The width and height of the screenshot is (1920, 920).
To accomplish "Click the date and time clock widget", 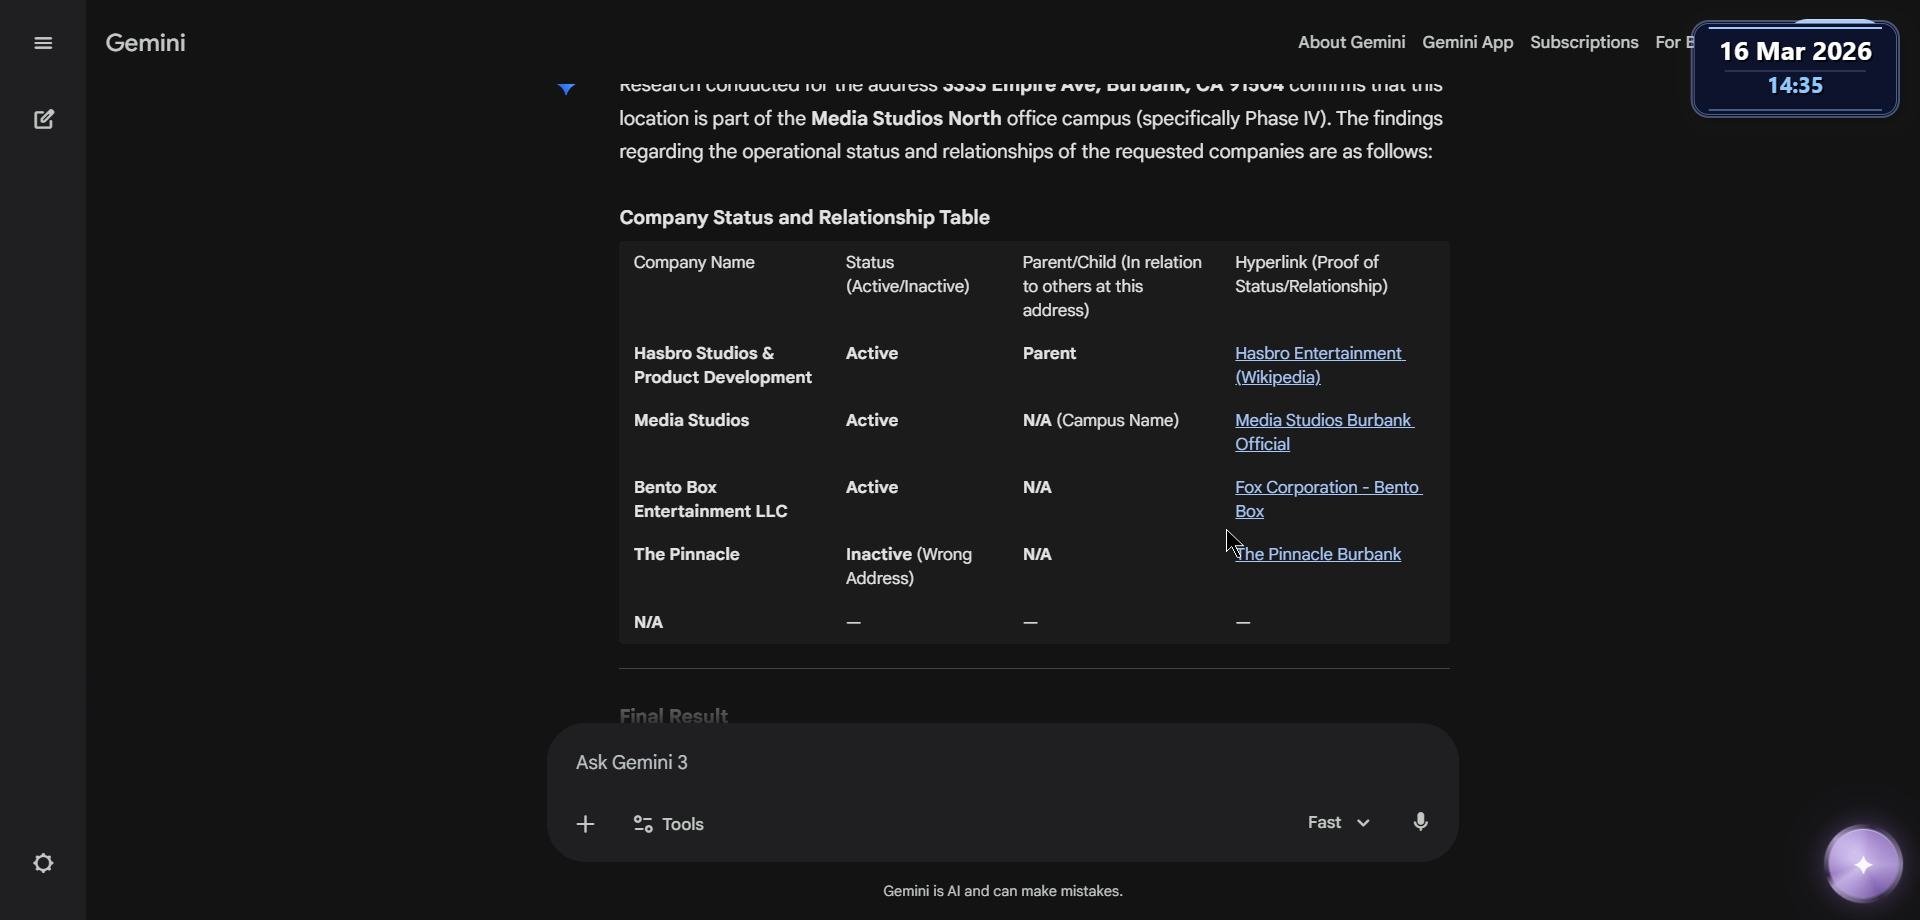I will click(1795, 68).
